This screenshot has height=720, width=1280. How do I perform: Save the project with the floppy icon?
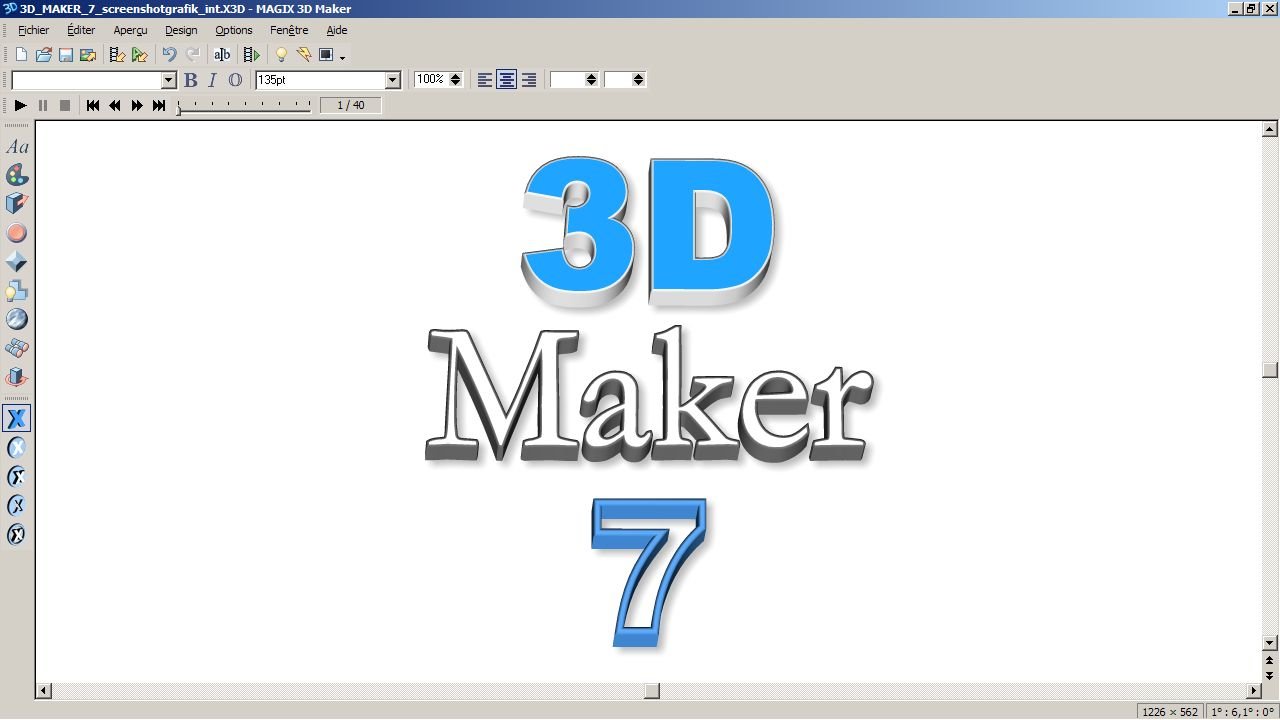(65, 55)
